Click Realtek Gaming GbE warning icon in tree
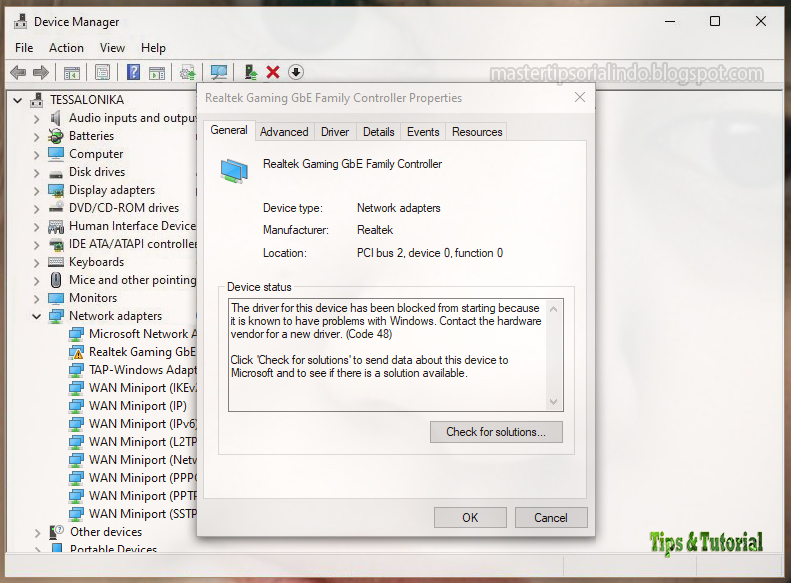Screen dimensions: 791x583 [76, 352]
